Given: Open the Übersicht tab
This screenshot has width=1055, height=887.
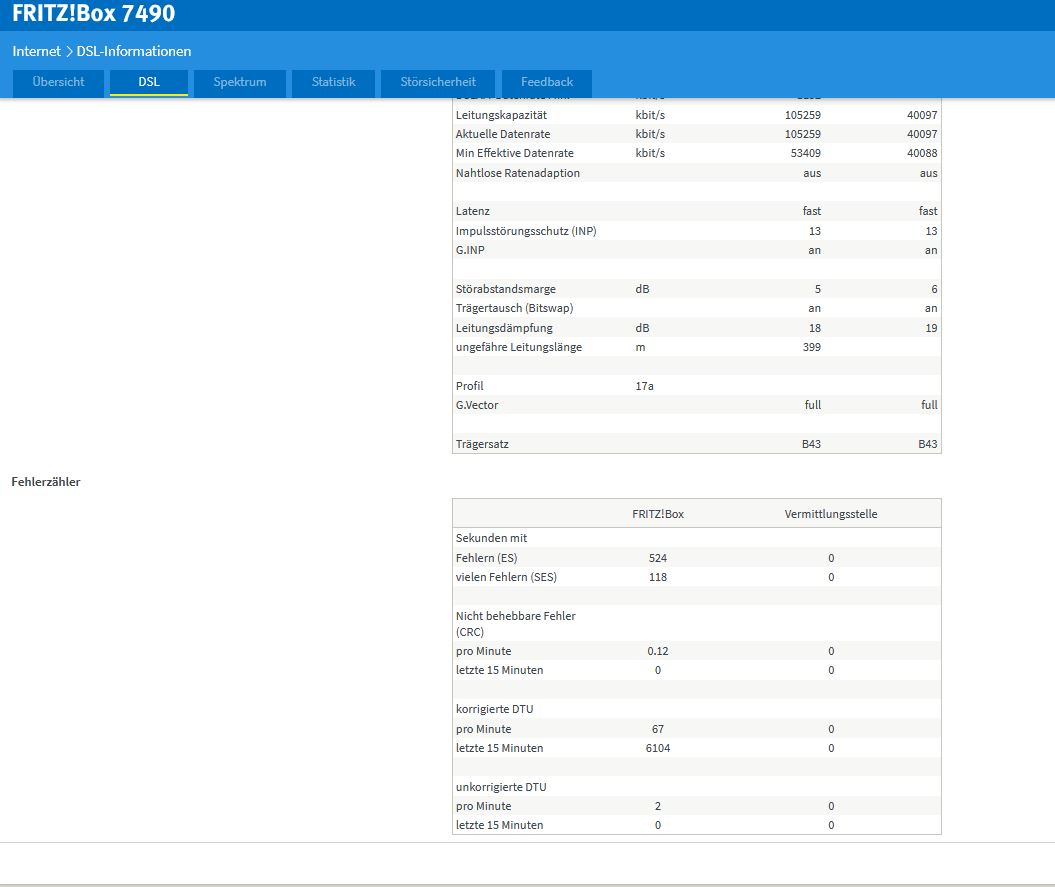Looking at the screenshot, I should (x=59, y=83).
